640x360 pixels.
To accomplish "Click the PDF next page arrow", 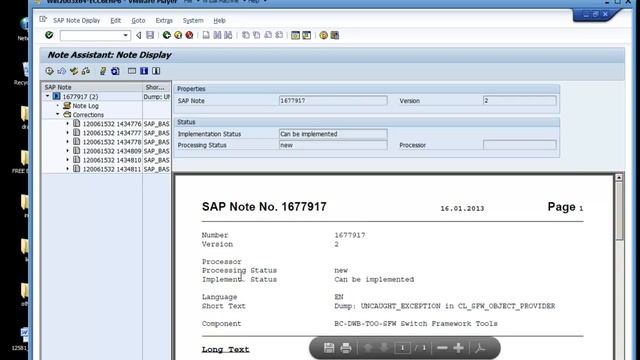I will click(x=384, y=348).
